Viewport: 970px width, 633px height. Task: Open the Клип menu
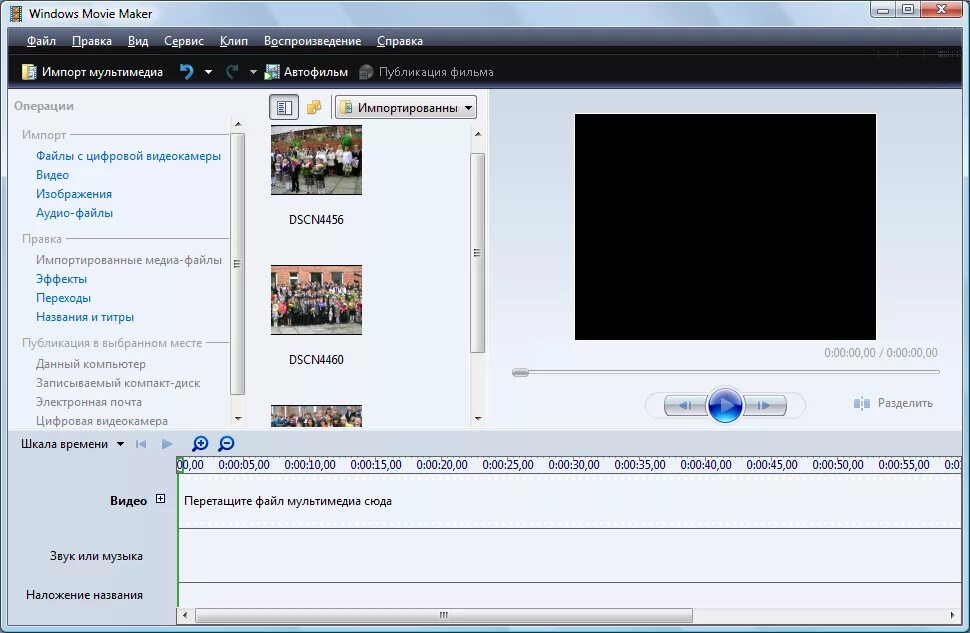coord(234,41)
